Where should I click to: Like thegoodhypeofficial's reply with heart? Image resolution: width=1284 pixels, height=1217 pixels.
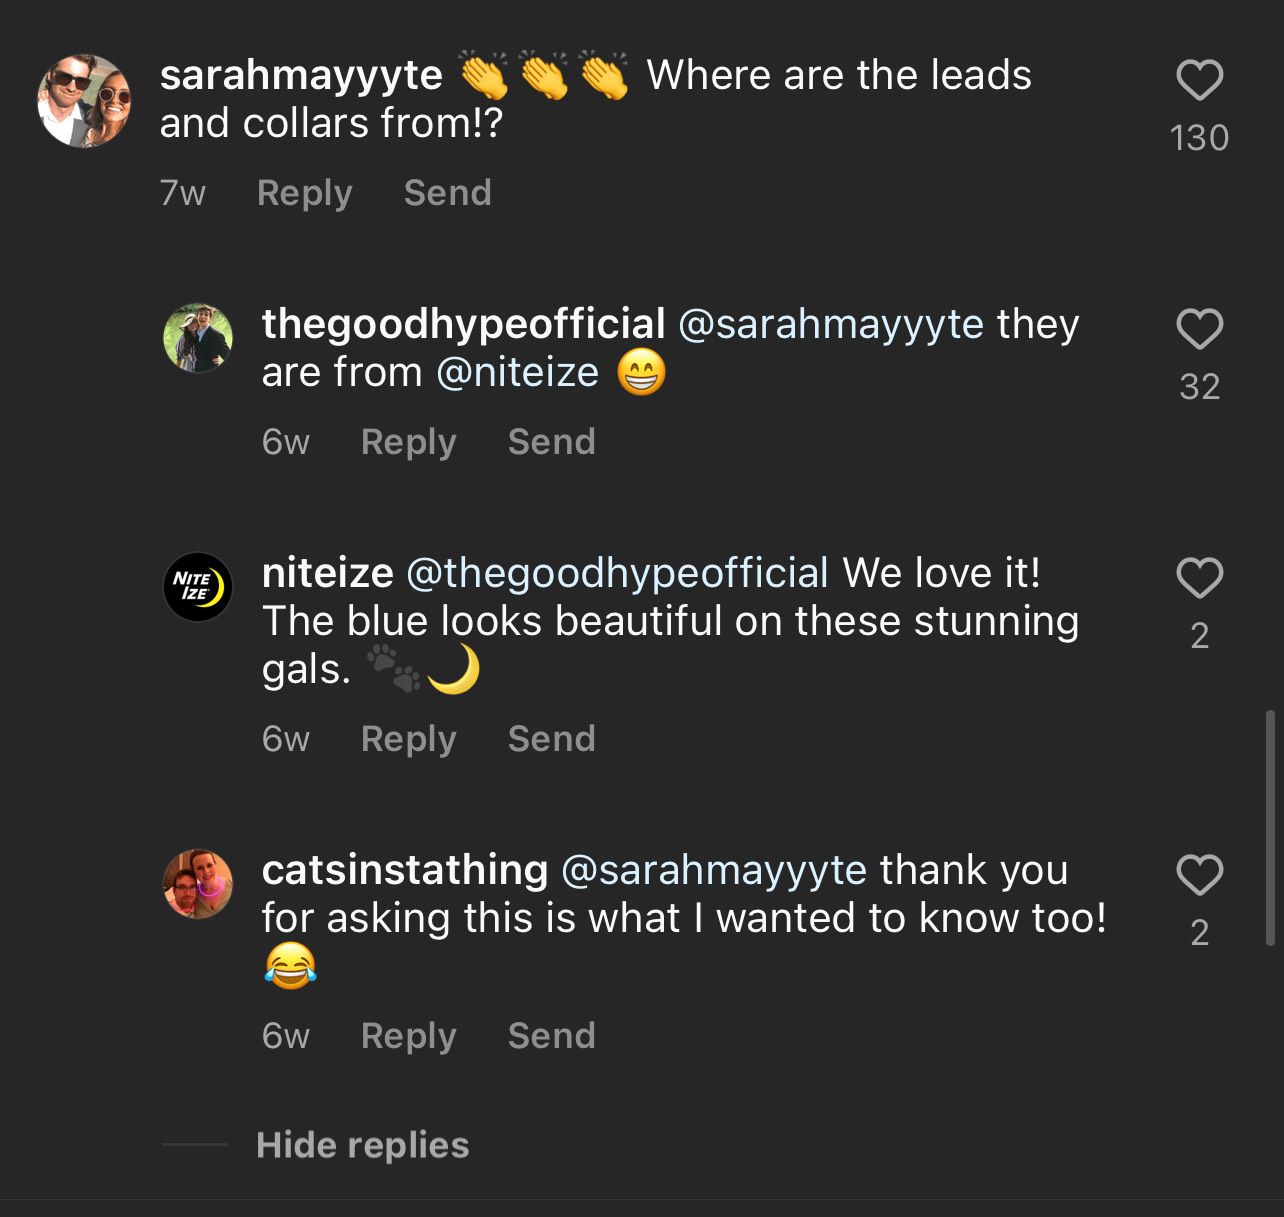[1199, 329]
